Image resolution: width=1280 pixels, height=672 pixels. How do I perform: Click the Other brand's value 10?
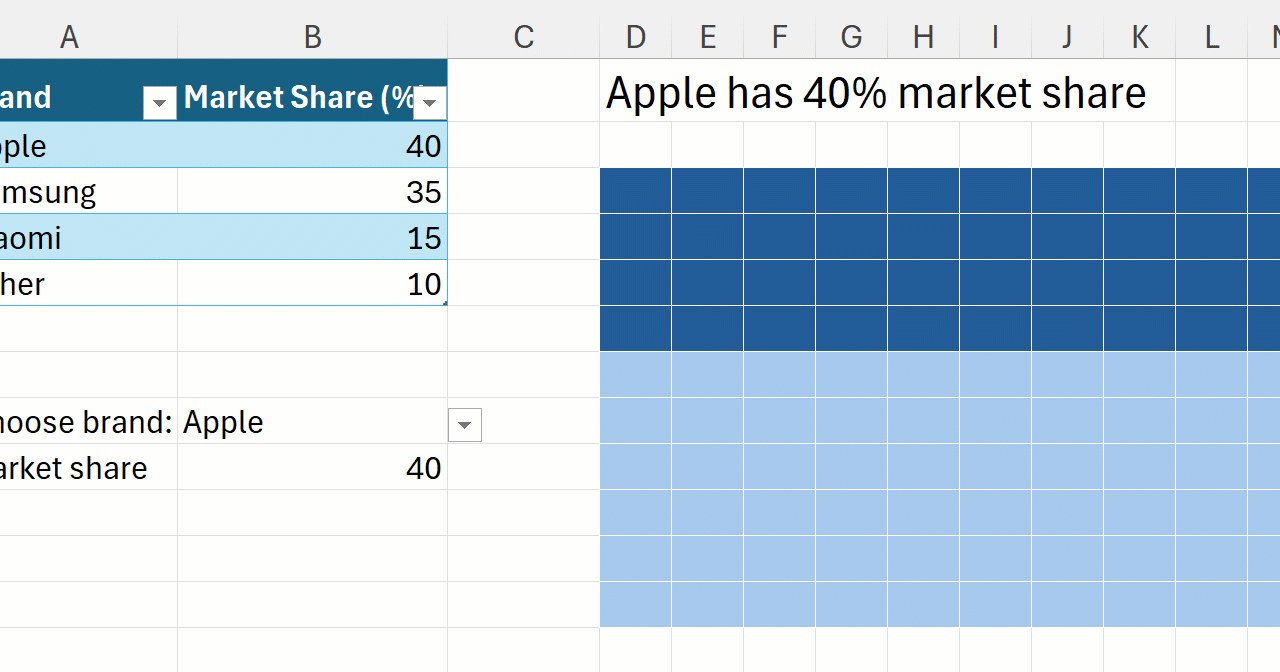pyautogui.click(x=312, y=284)
